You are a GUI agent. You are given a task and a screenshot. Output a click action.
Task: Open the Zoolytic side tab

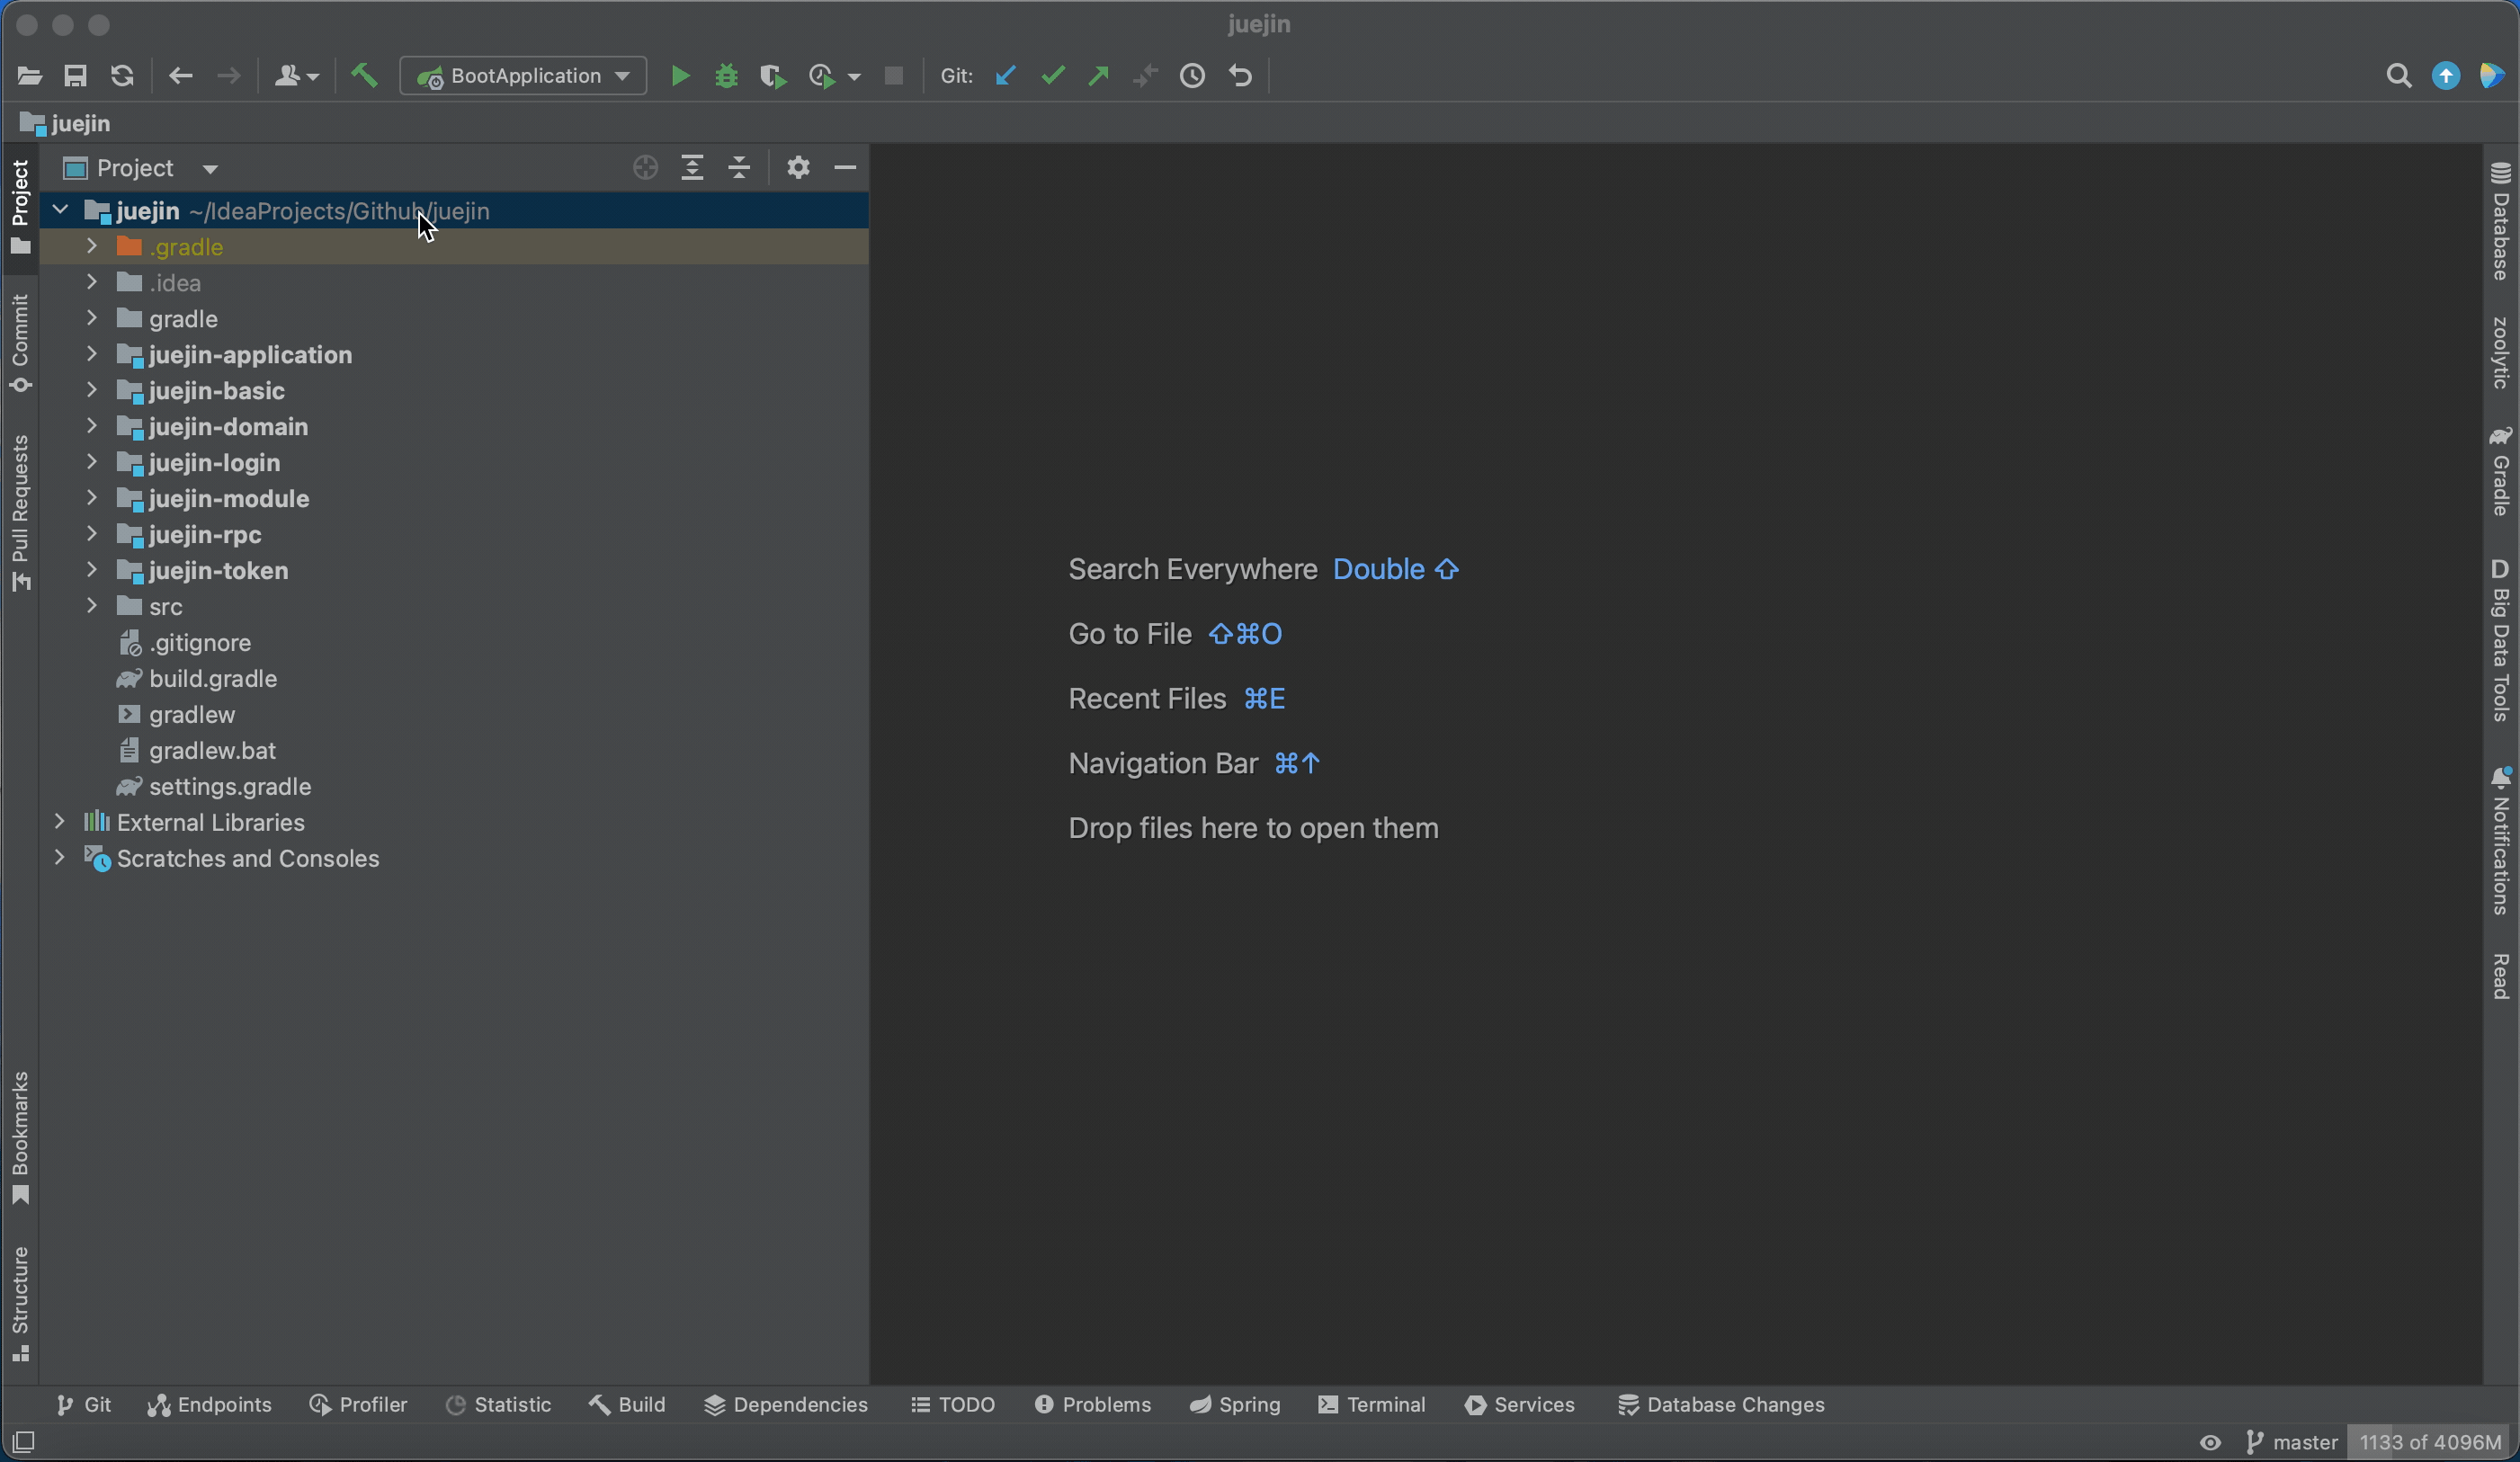point(2500,353)
